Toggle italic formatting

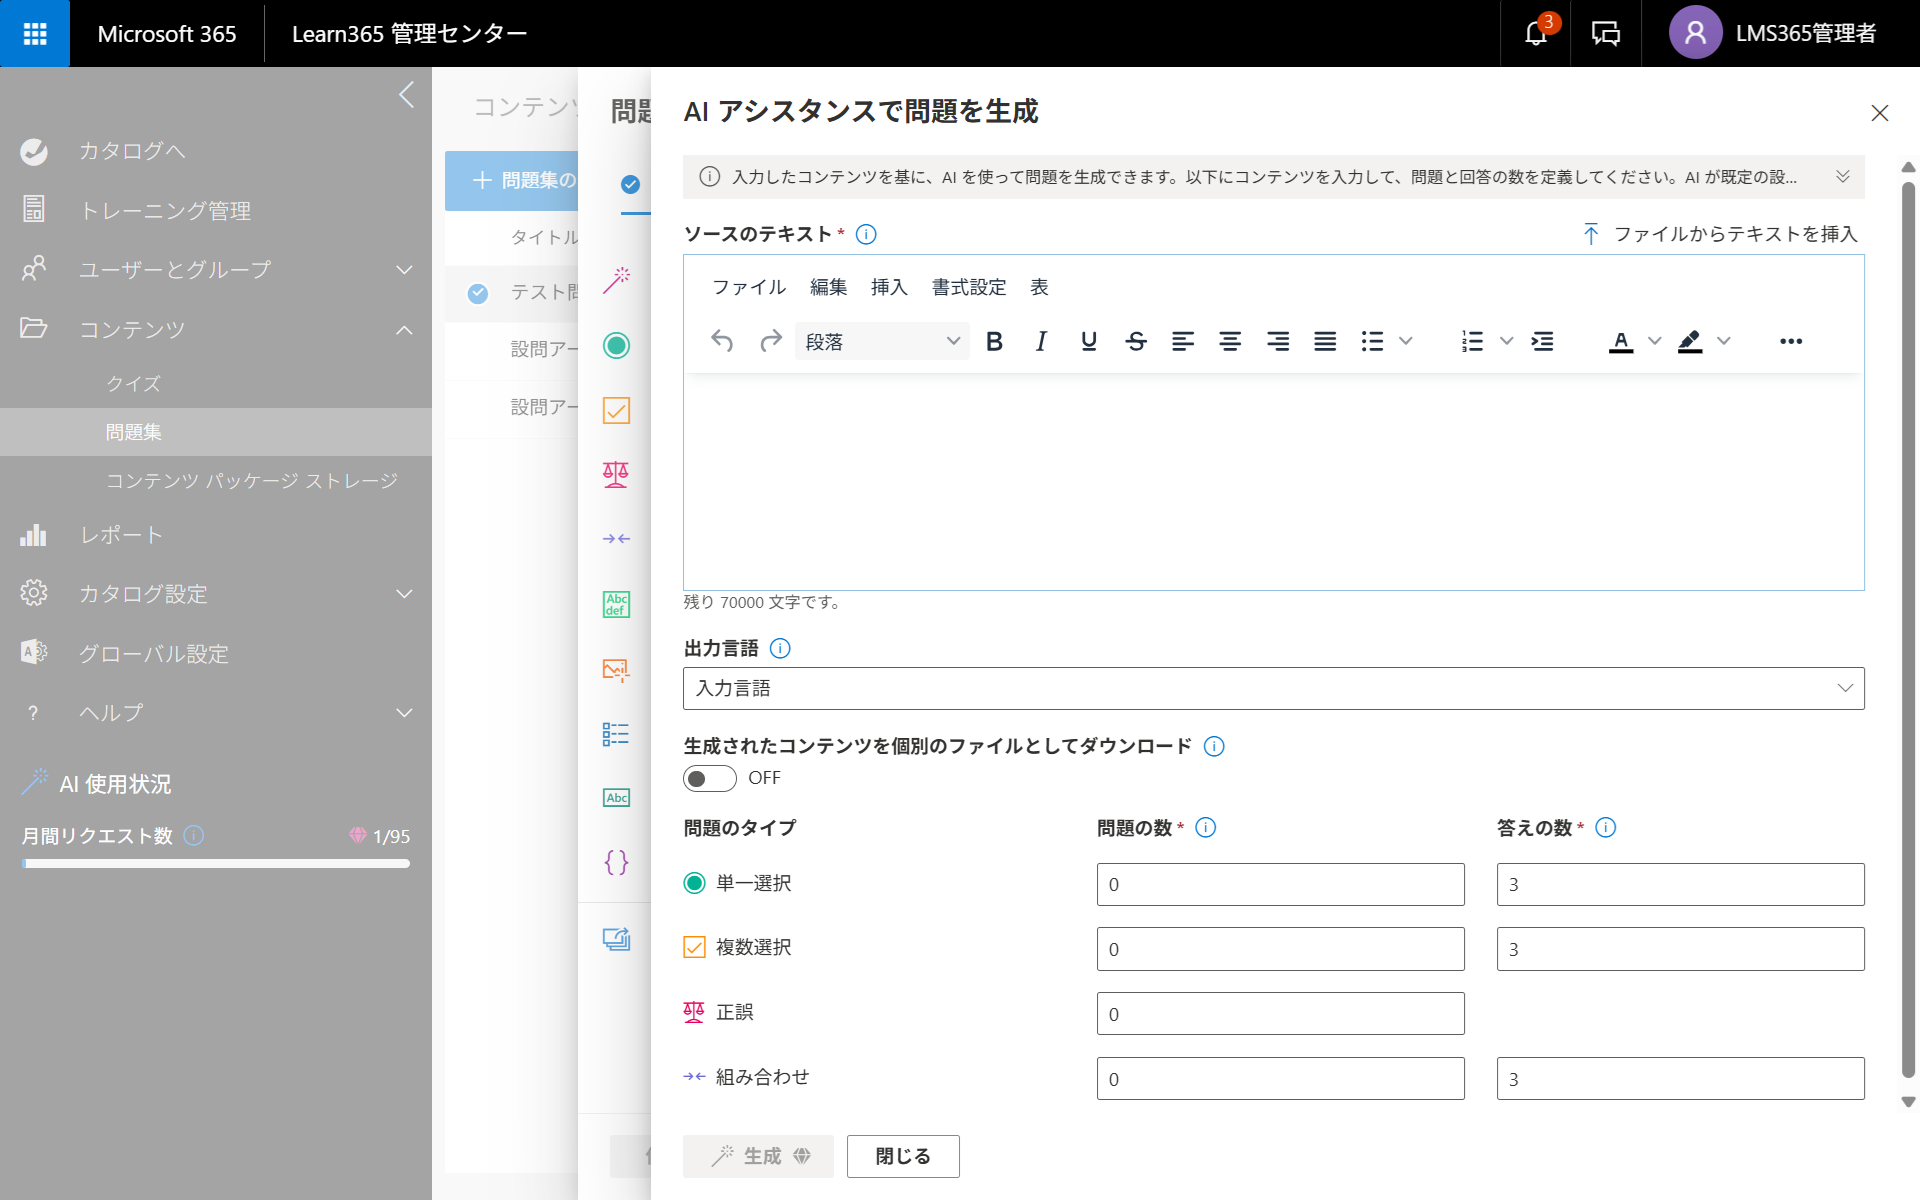(x=1041, y=341)
